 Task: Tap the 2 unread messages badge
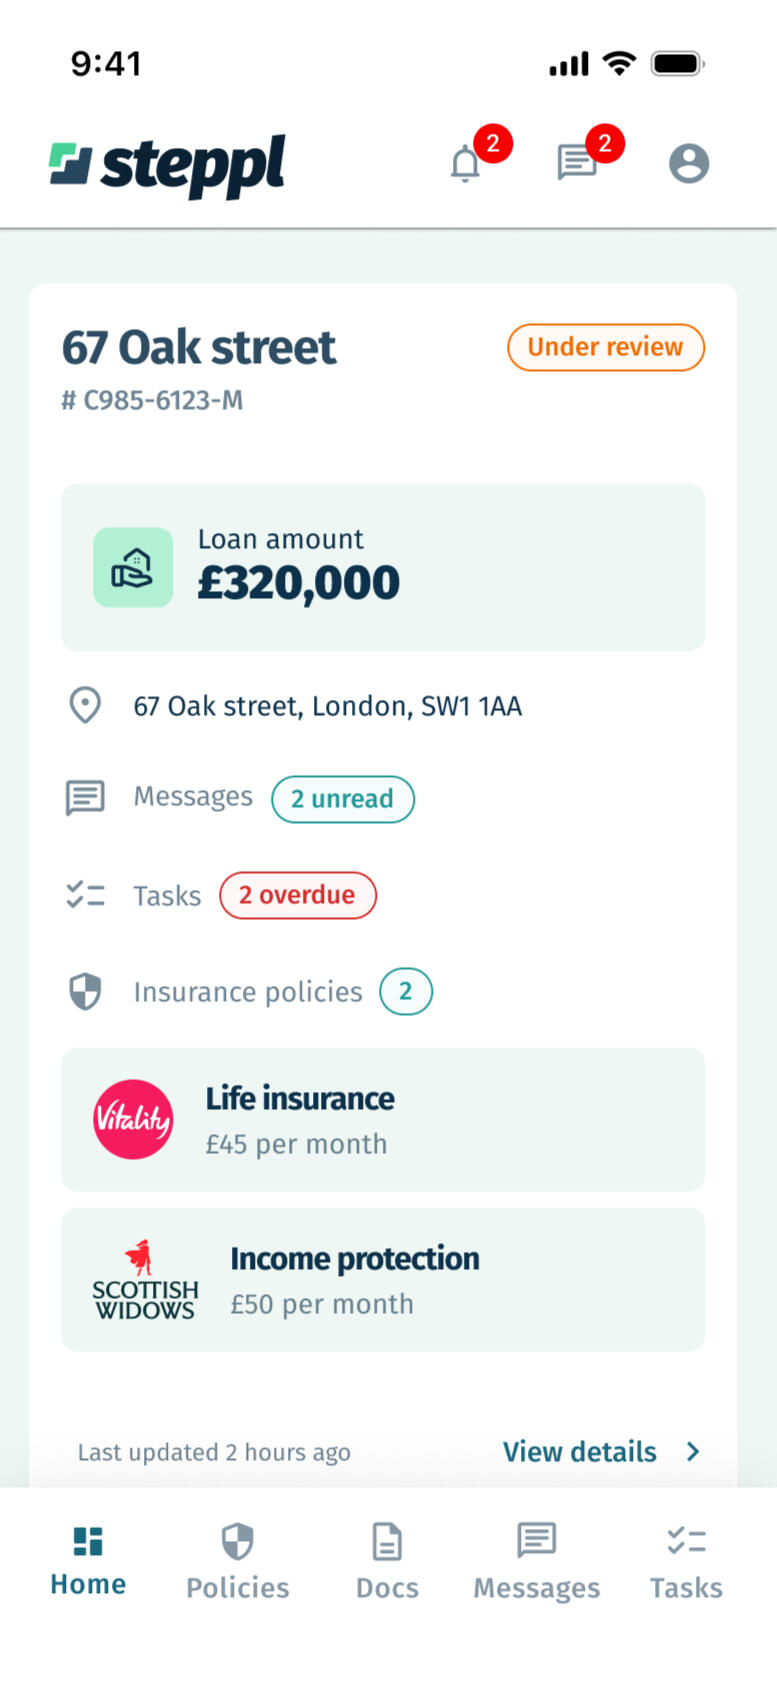pyautogui.click(x=342, y=799)
